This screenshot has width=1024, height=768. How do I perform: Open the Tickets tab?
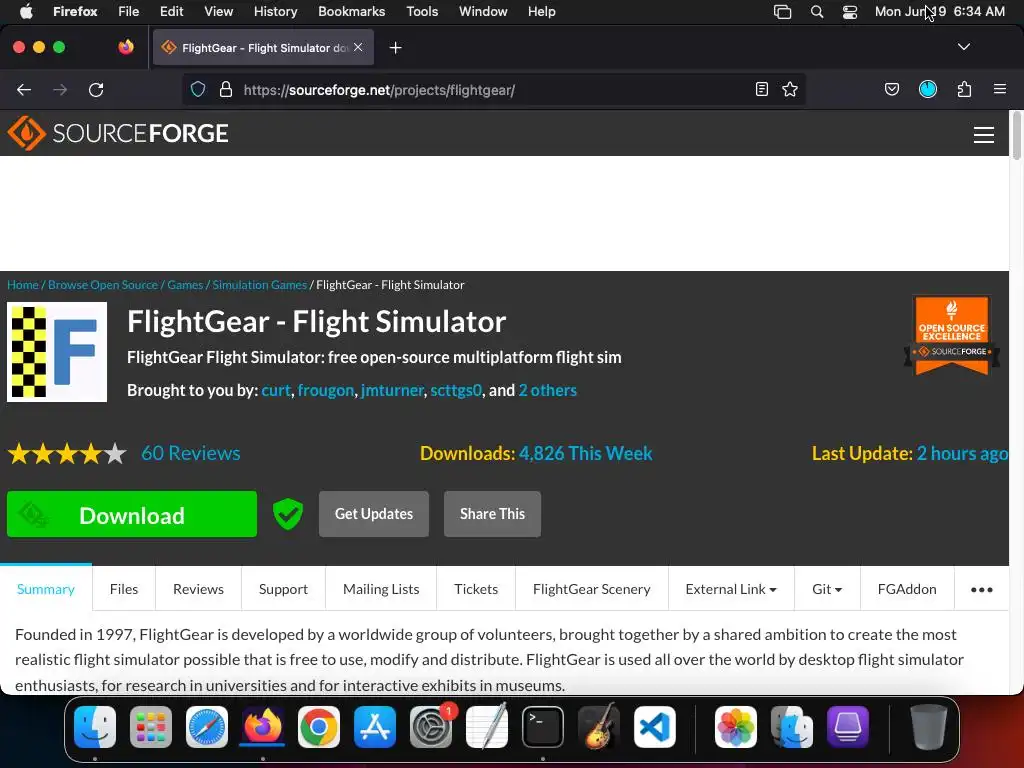tap(476, 589)
